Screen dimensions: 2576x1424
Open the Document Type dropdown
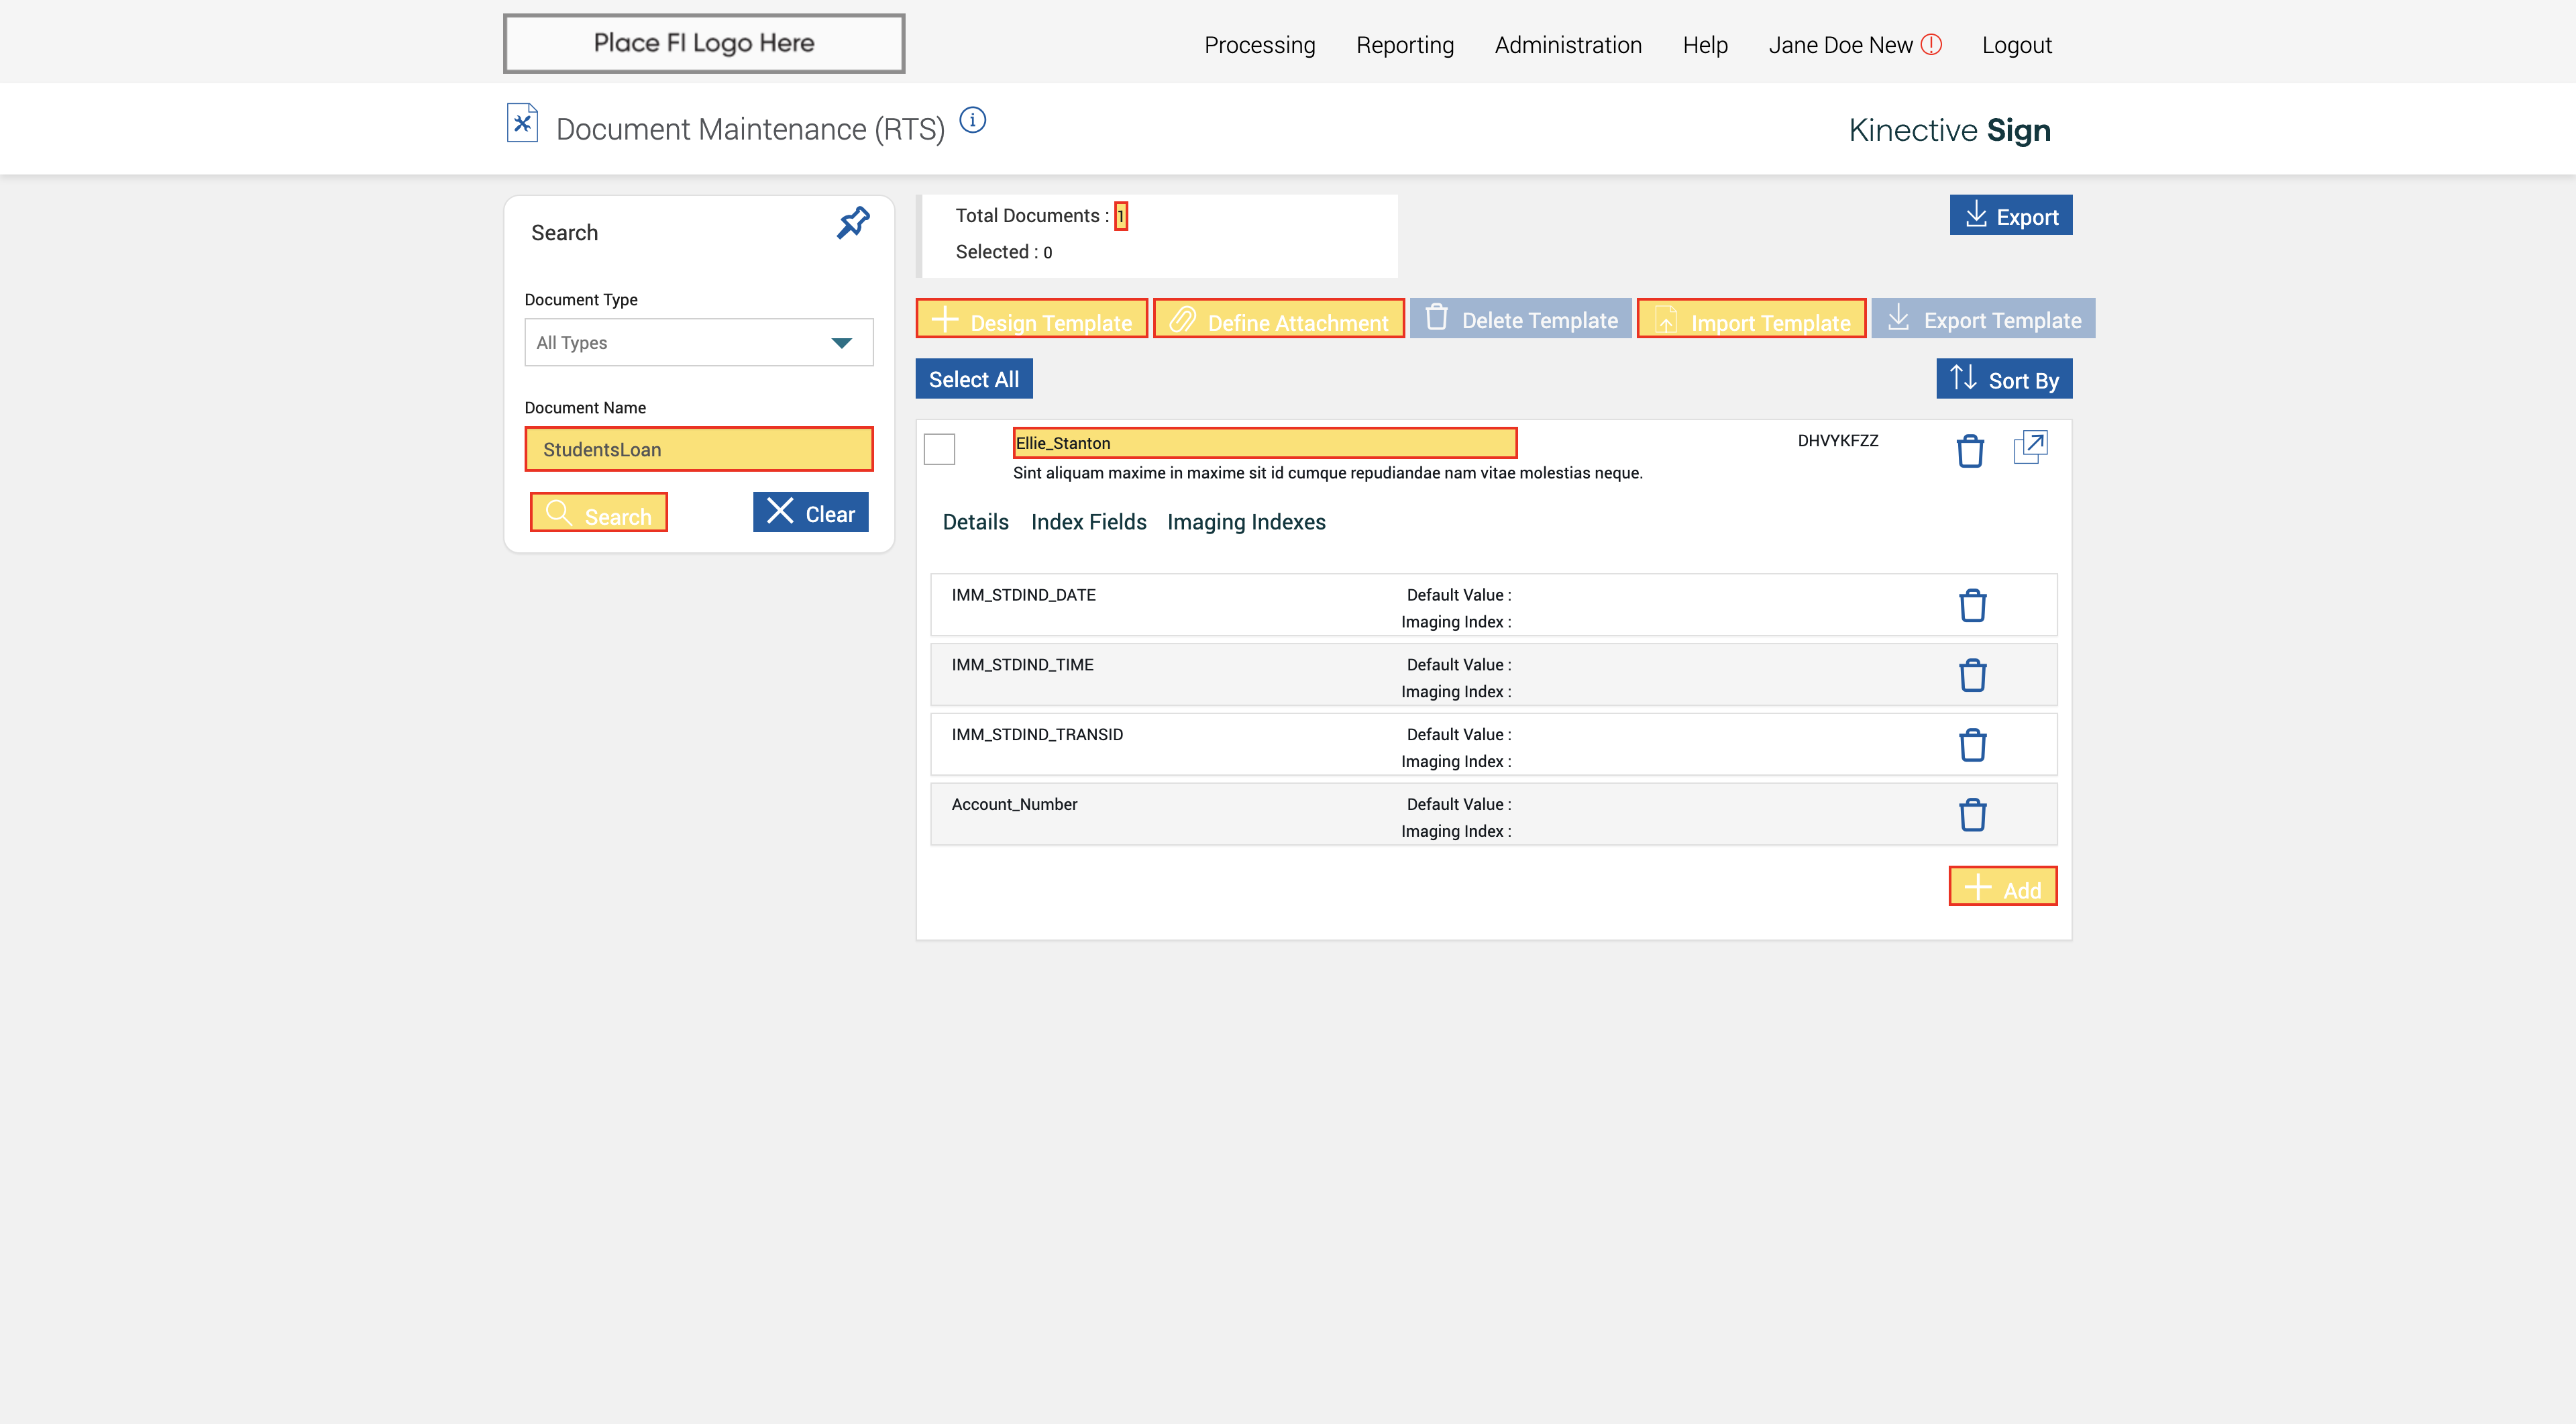click(698, 343)
